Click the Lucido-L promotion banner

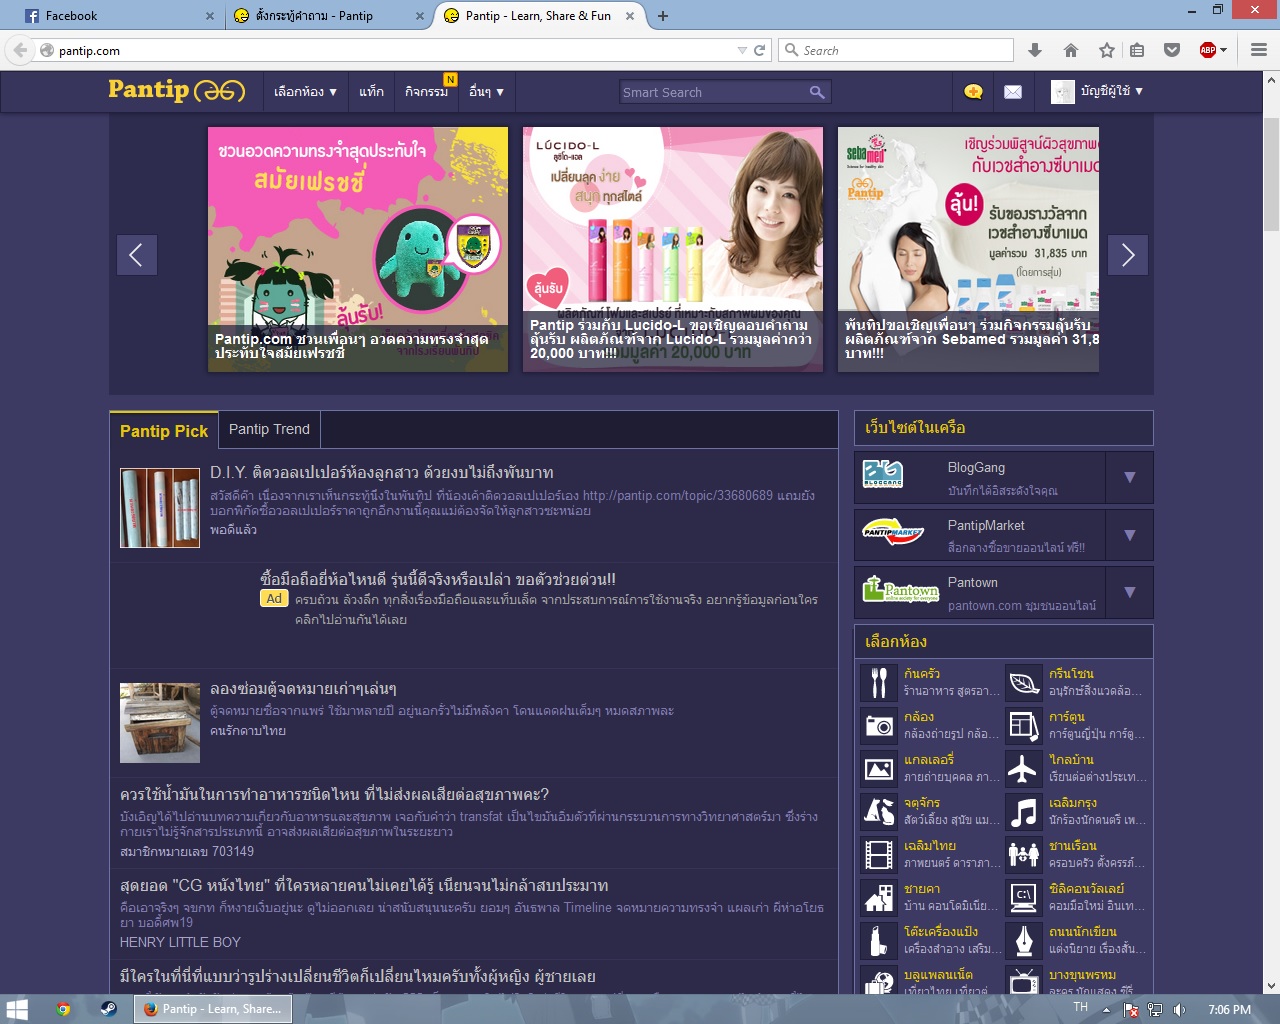(x=673, y=249)
